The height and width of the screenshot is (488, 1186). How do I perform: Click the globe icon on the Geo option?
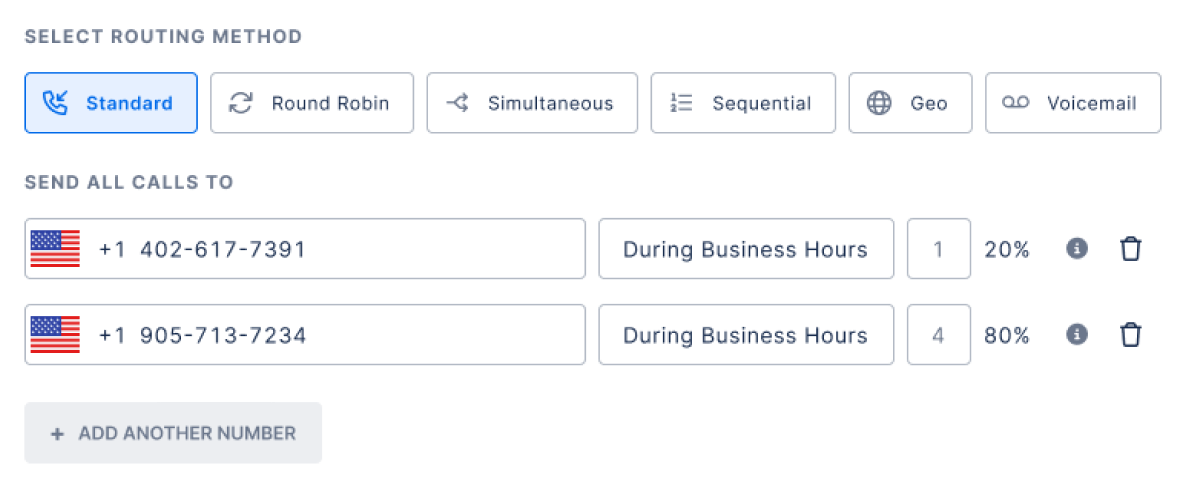click(879, 103)
